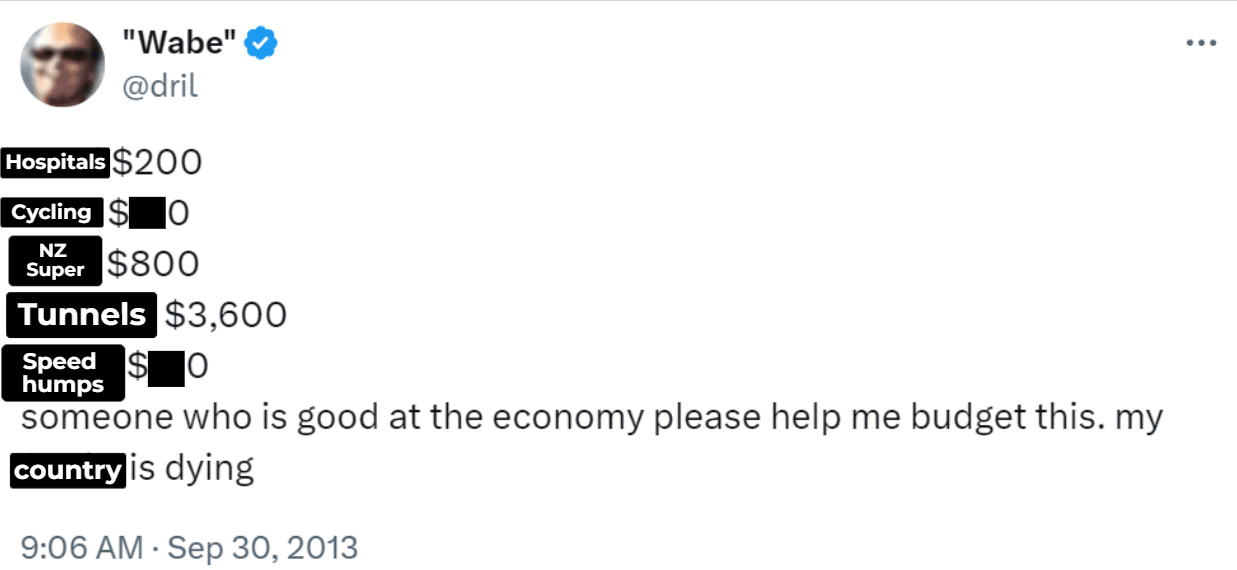Click the $200 amount beside Hospitals

(157, 161)
